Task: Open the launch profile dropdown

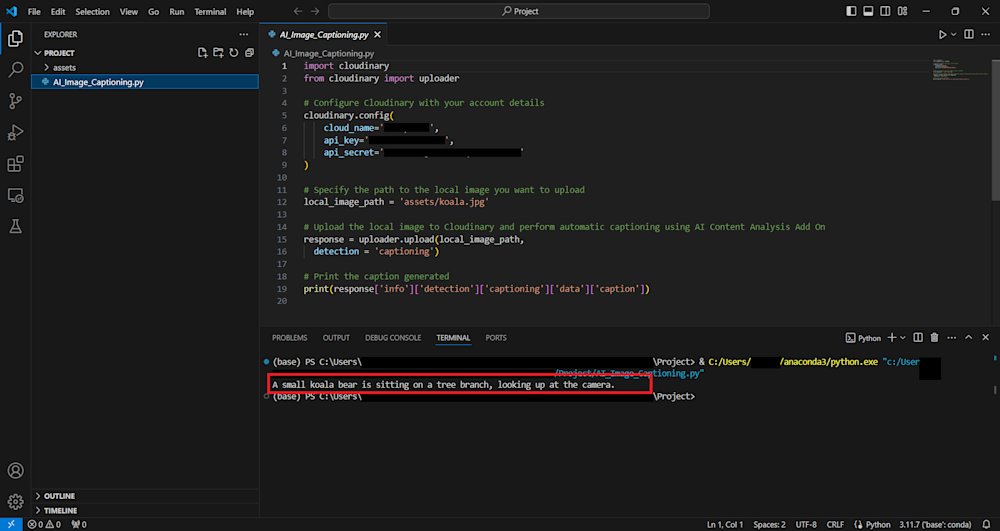Action: [x=903, y=338]
